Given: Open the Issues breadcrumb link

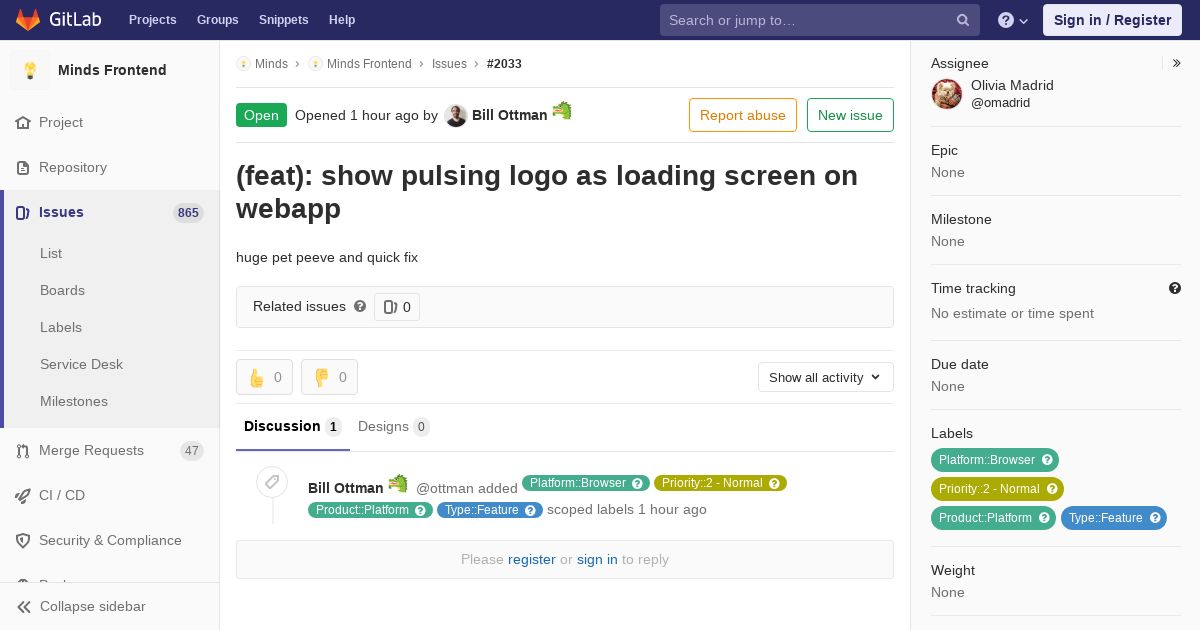Looking at the screenshot, I should click(449, 64).
